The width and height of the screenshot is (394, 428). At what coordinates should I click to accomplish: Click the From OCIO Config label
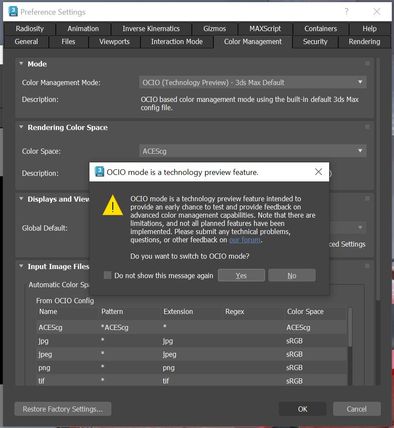[65, 300]
